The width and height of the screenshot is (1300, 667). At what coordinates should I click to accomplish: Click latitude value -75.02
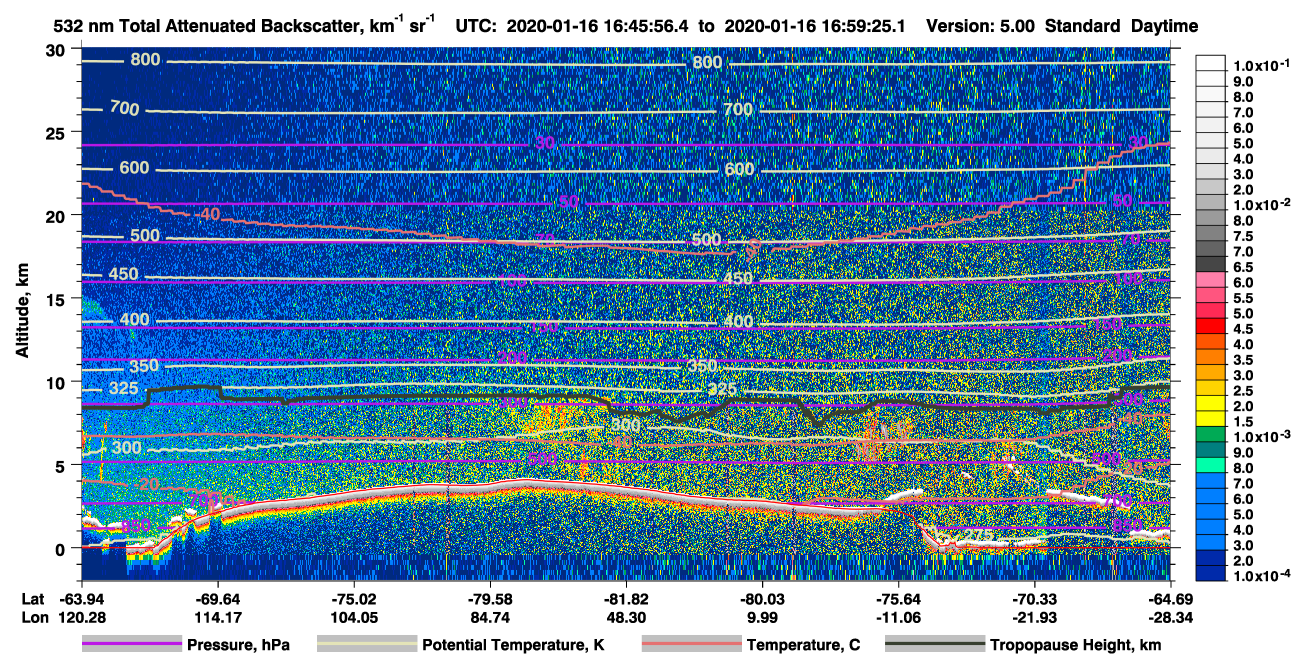[x=354, y=599]
